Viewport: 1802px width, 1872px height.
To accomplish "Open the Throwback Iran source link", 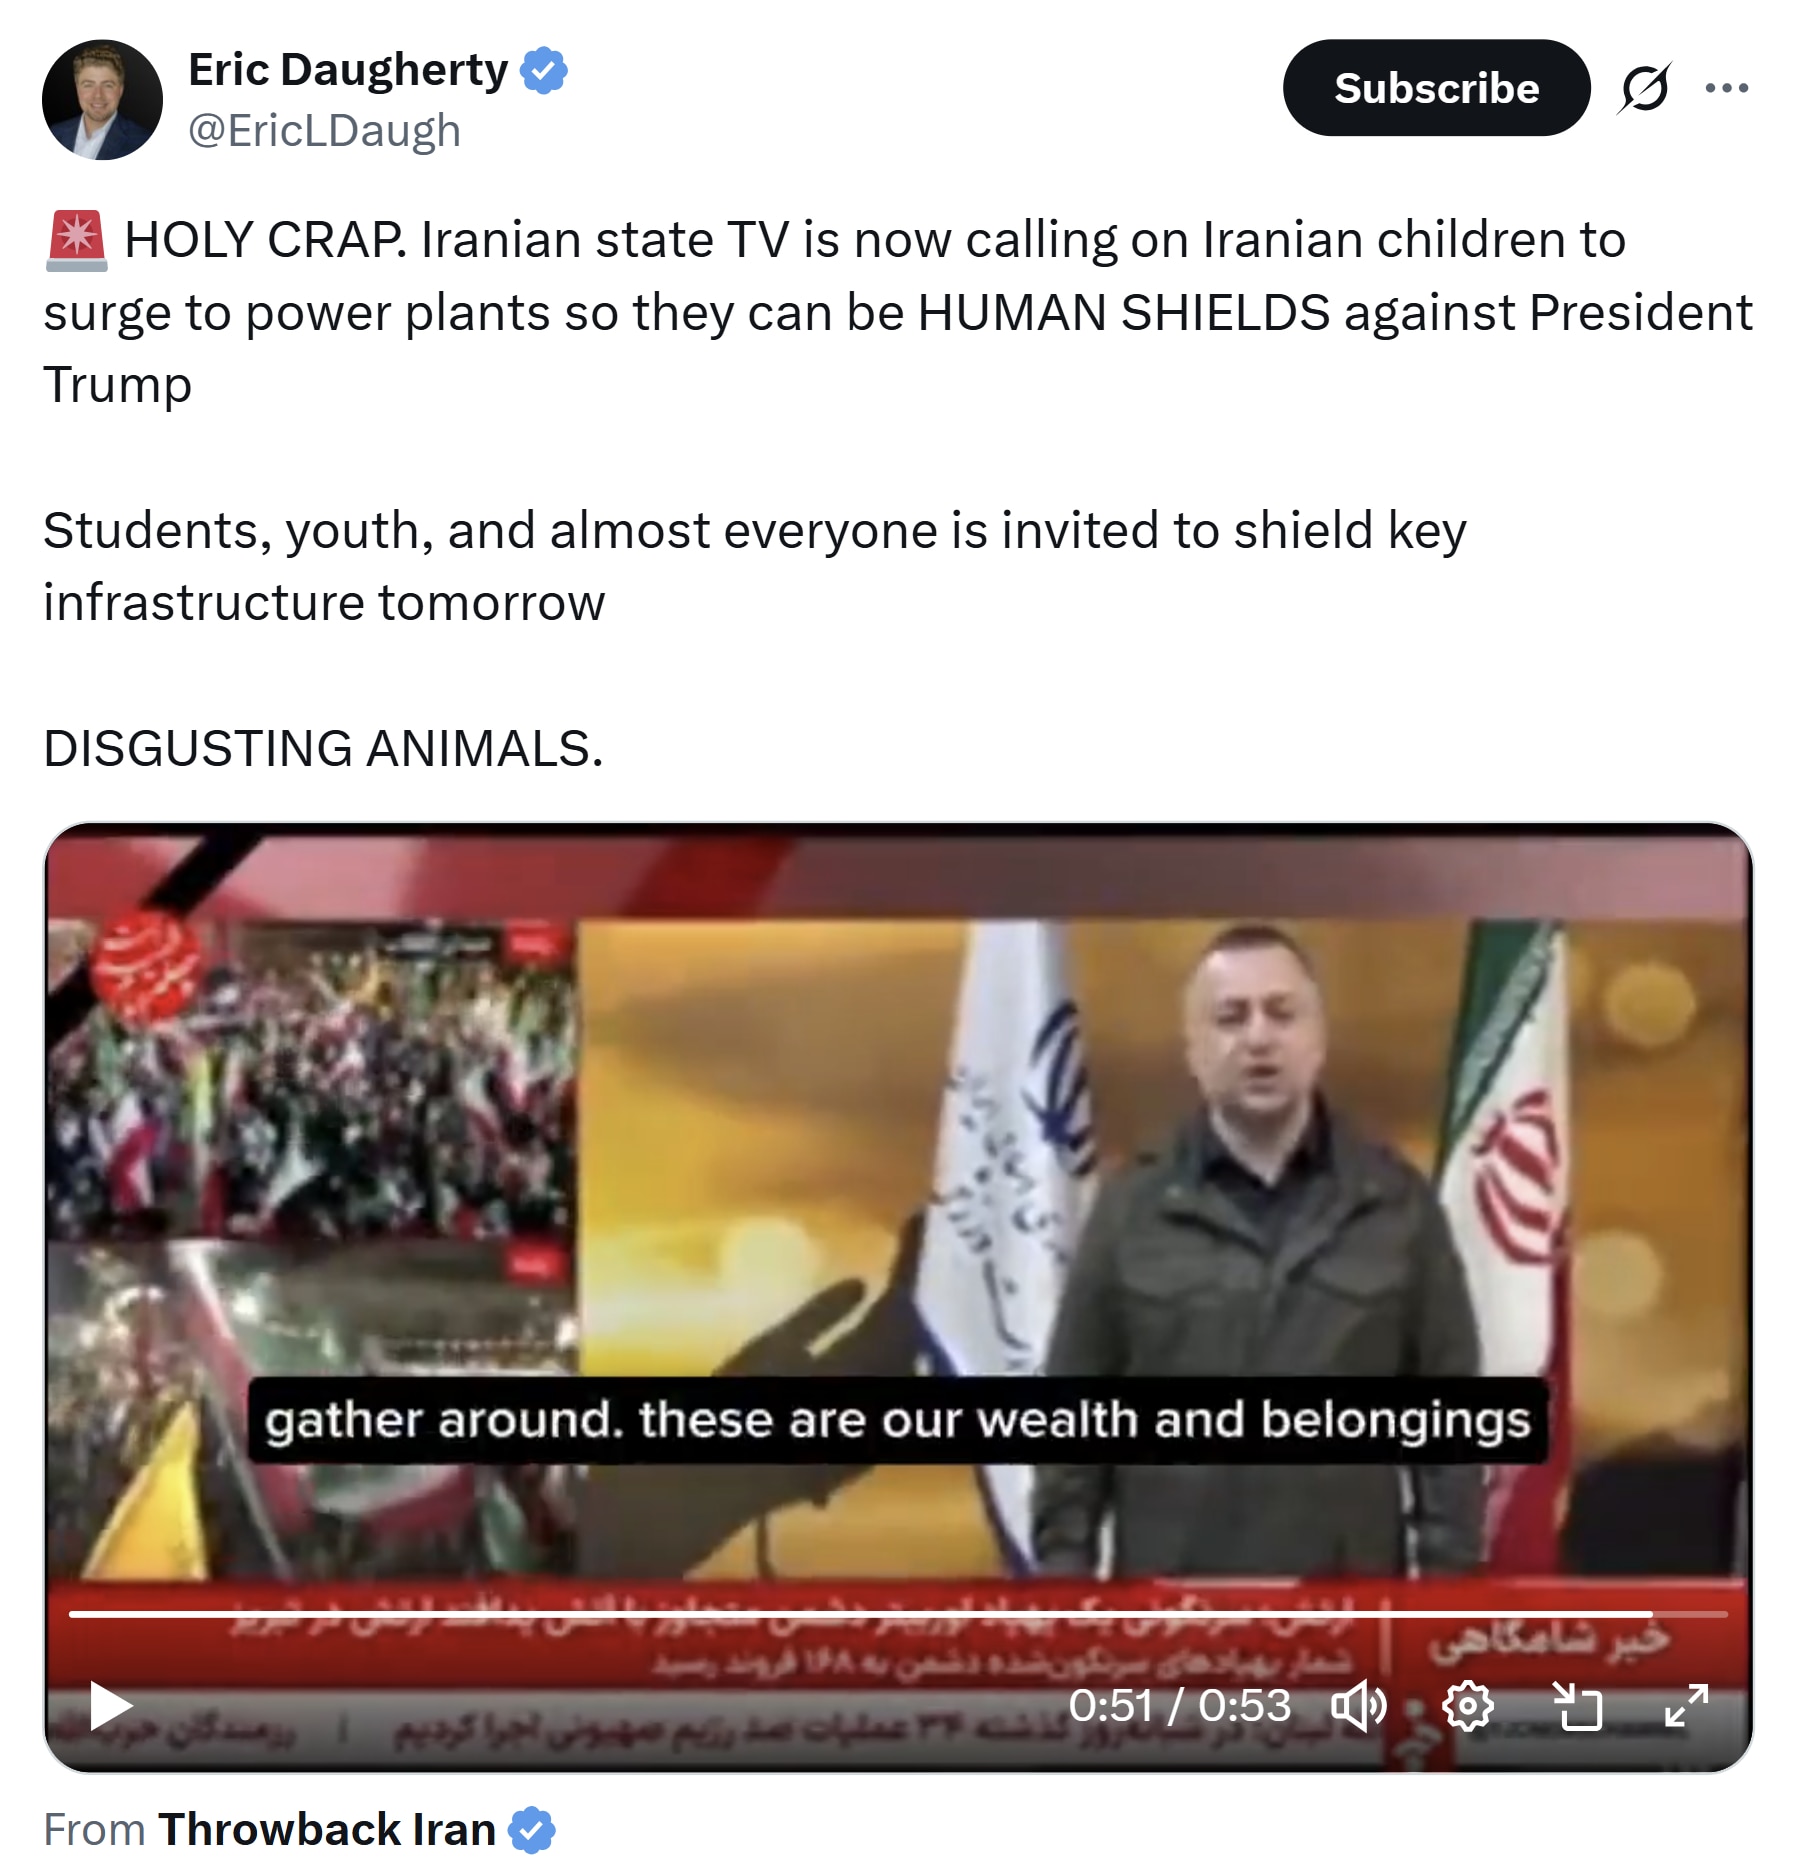I will 327,1830.
